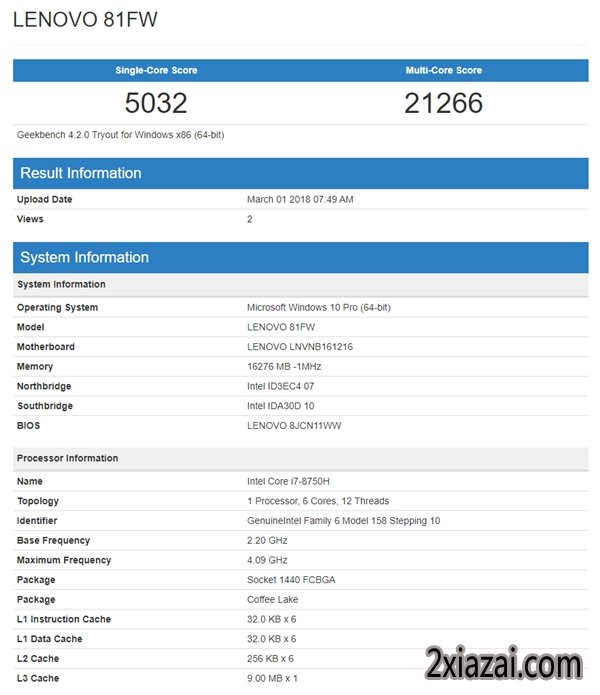This screenshot has width=600, height=695.
Task: Click the Identifier label
Action: pyautogui.click(x=37, y=521)
